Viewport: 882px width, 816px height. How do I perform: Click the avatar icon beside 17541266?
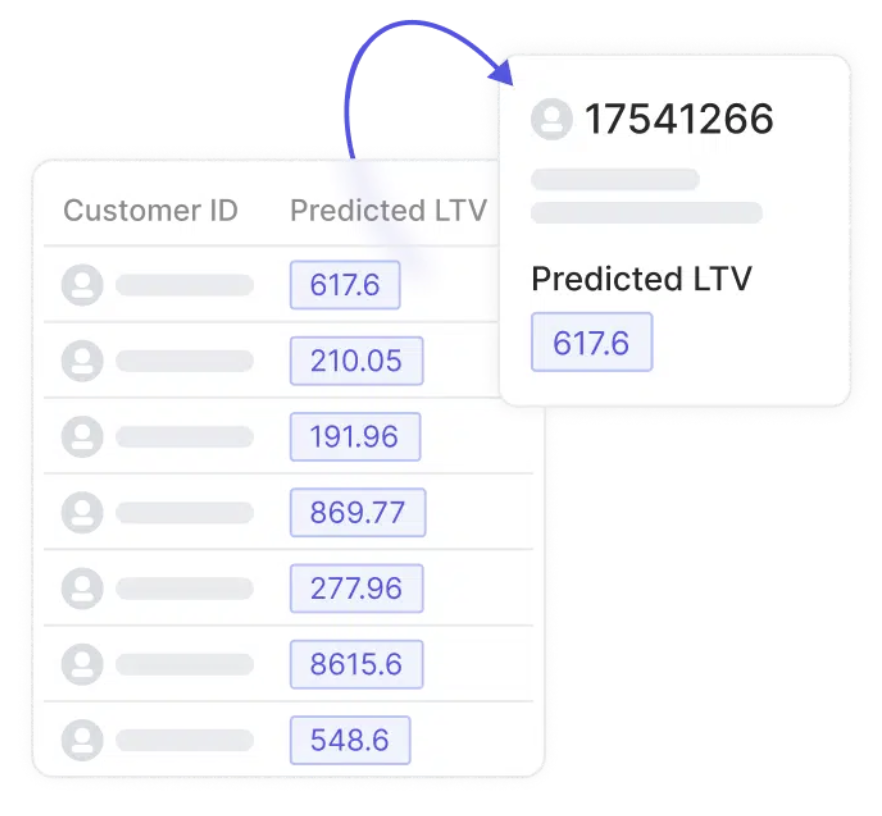click(x=551, y=119)
